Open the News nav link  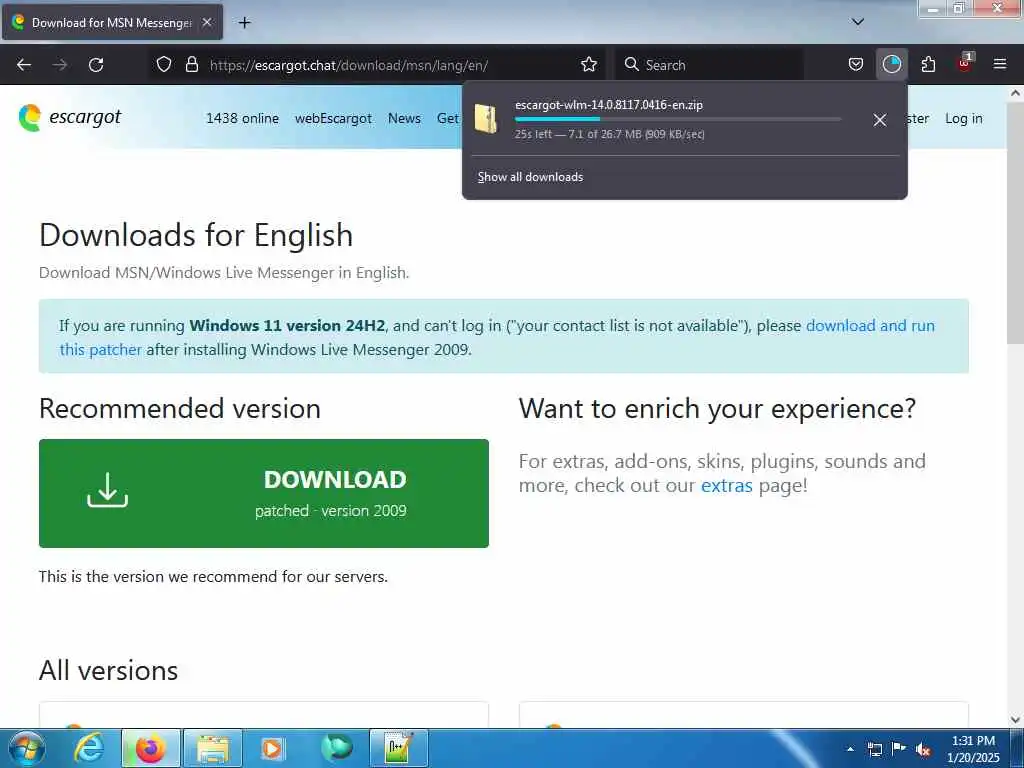[x=404, y=118]
